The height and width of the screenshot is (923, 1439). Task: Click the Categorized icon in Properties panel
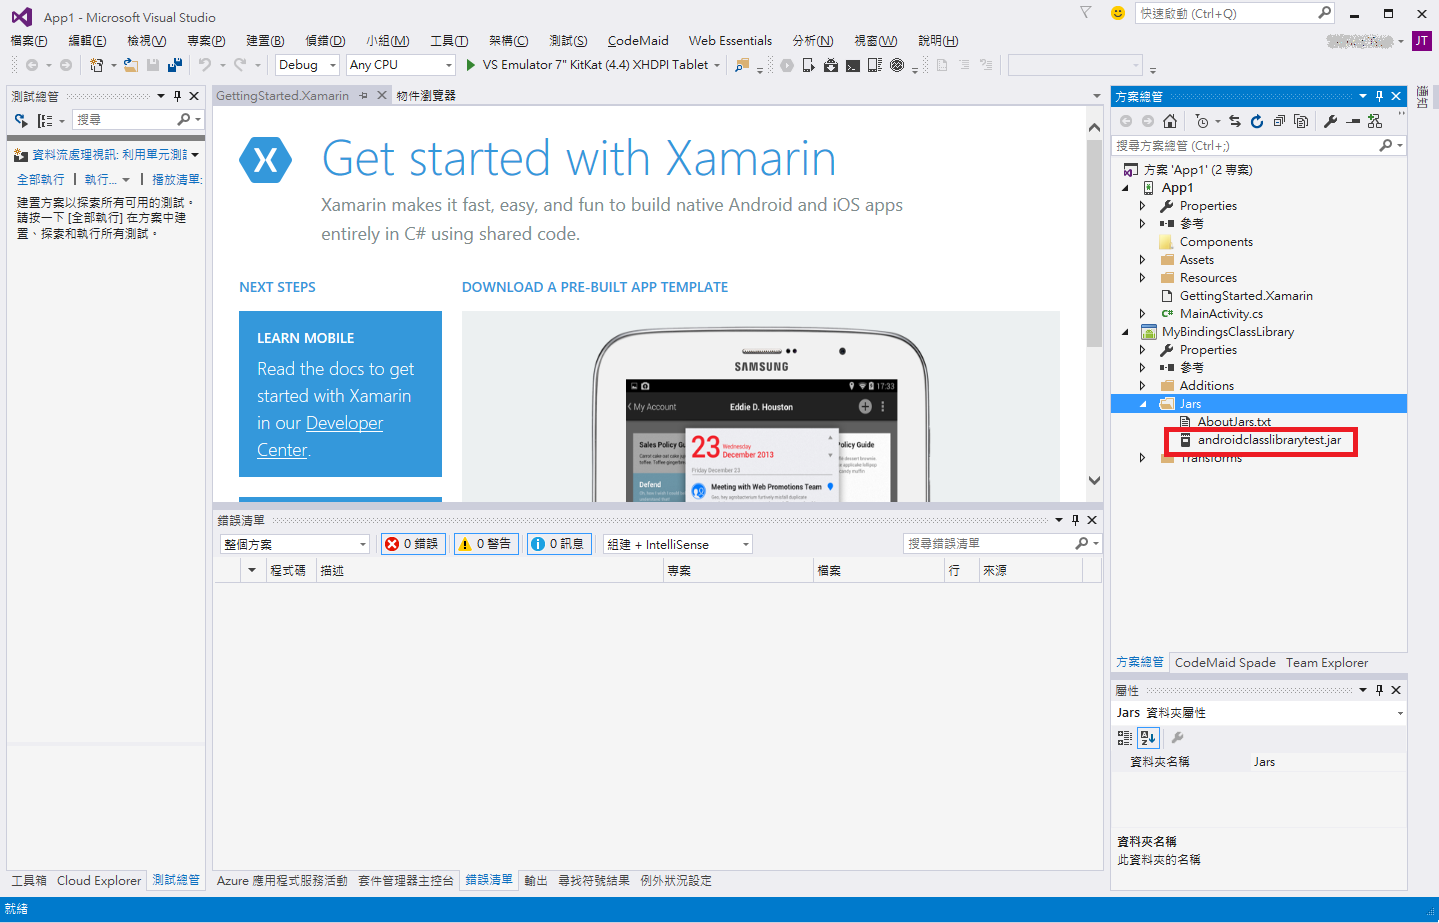coord(1125,738)
